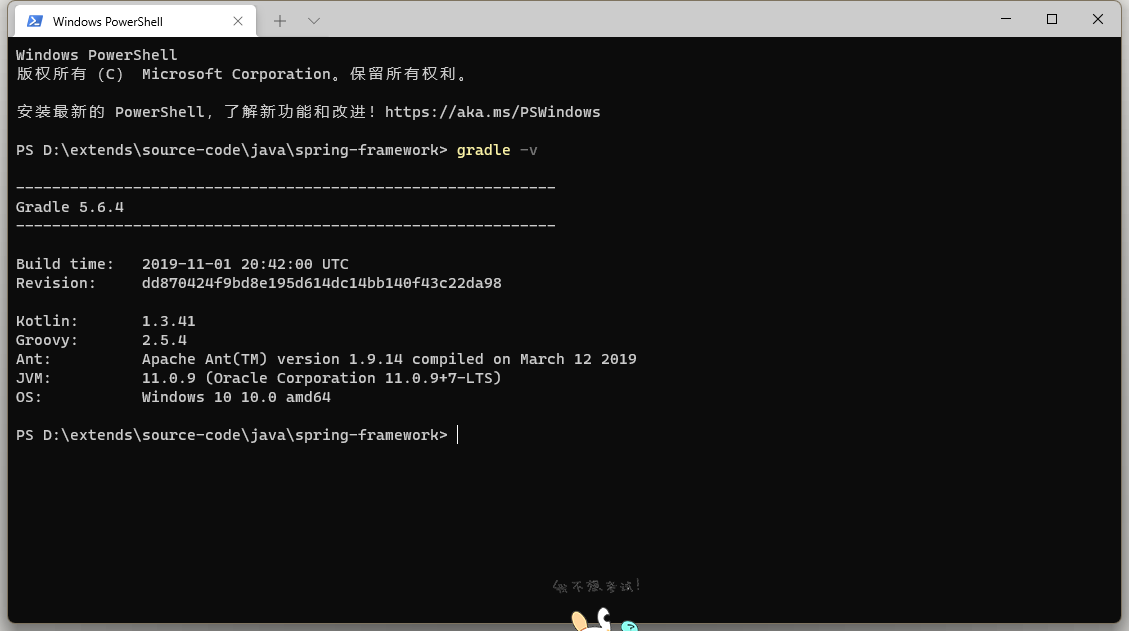Screen dimensions: 1129x631
Task: Maximize the terminal window
Action: [x=1052, y=19]
